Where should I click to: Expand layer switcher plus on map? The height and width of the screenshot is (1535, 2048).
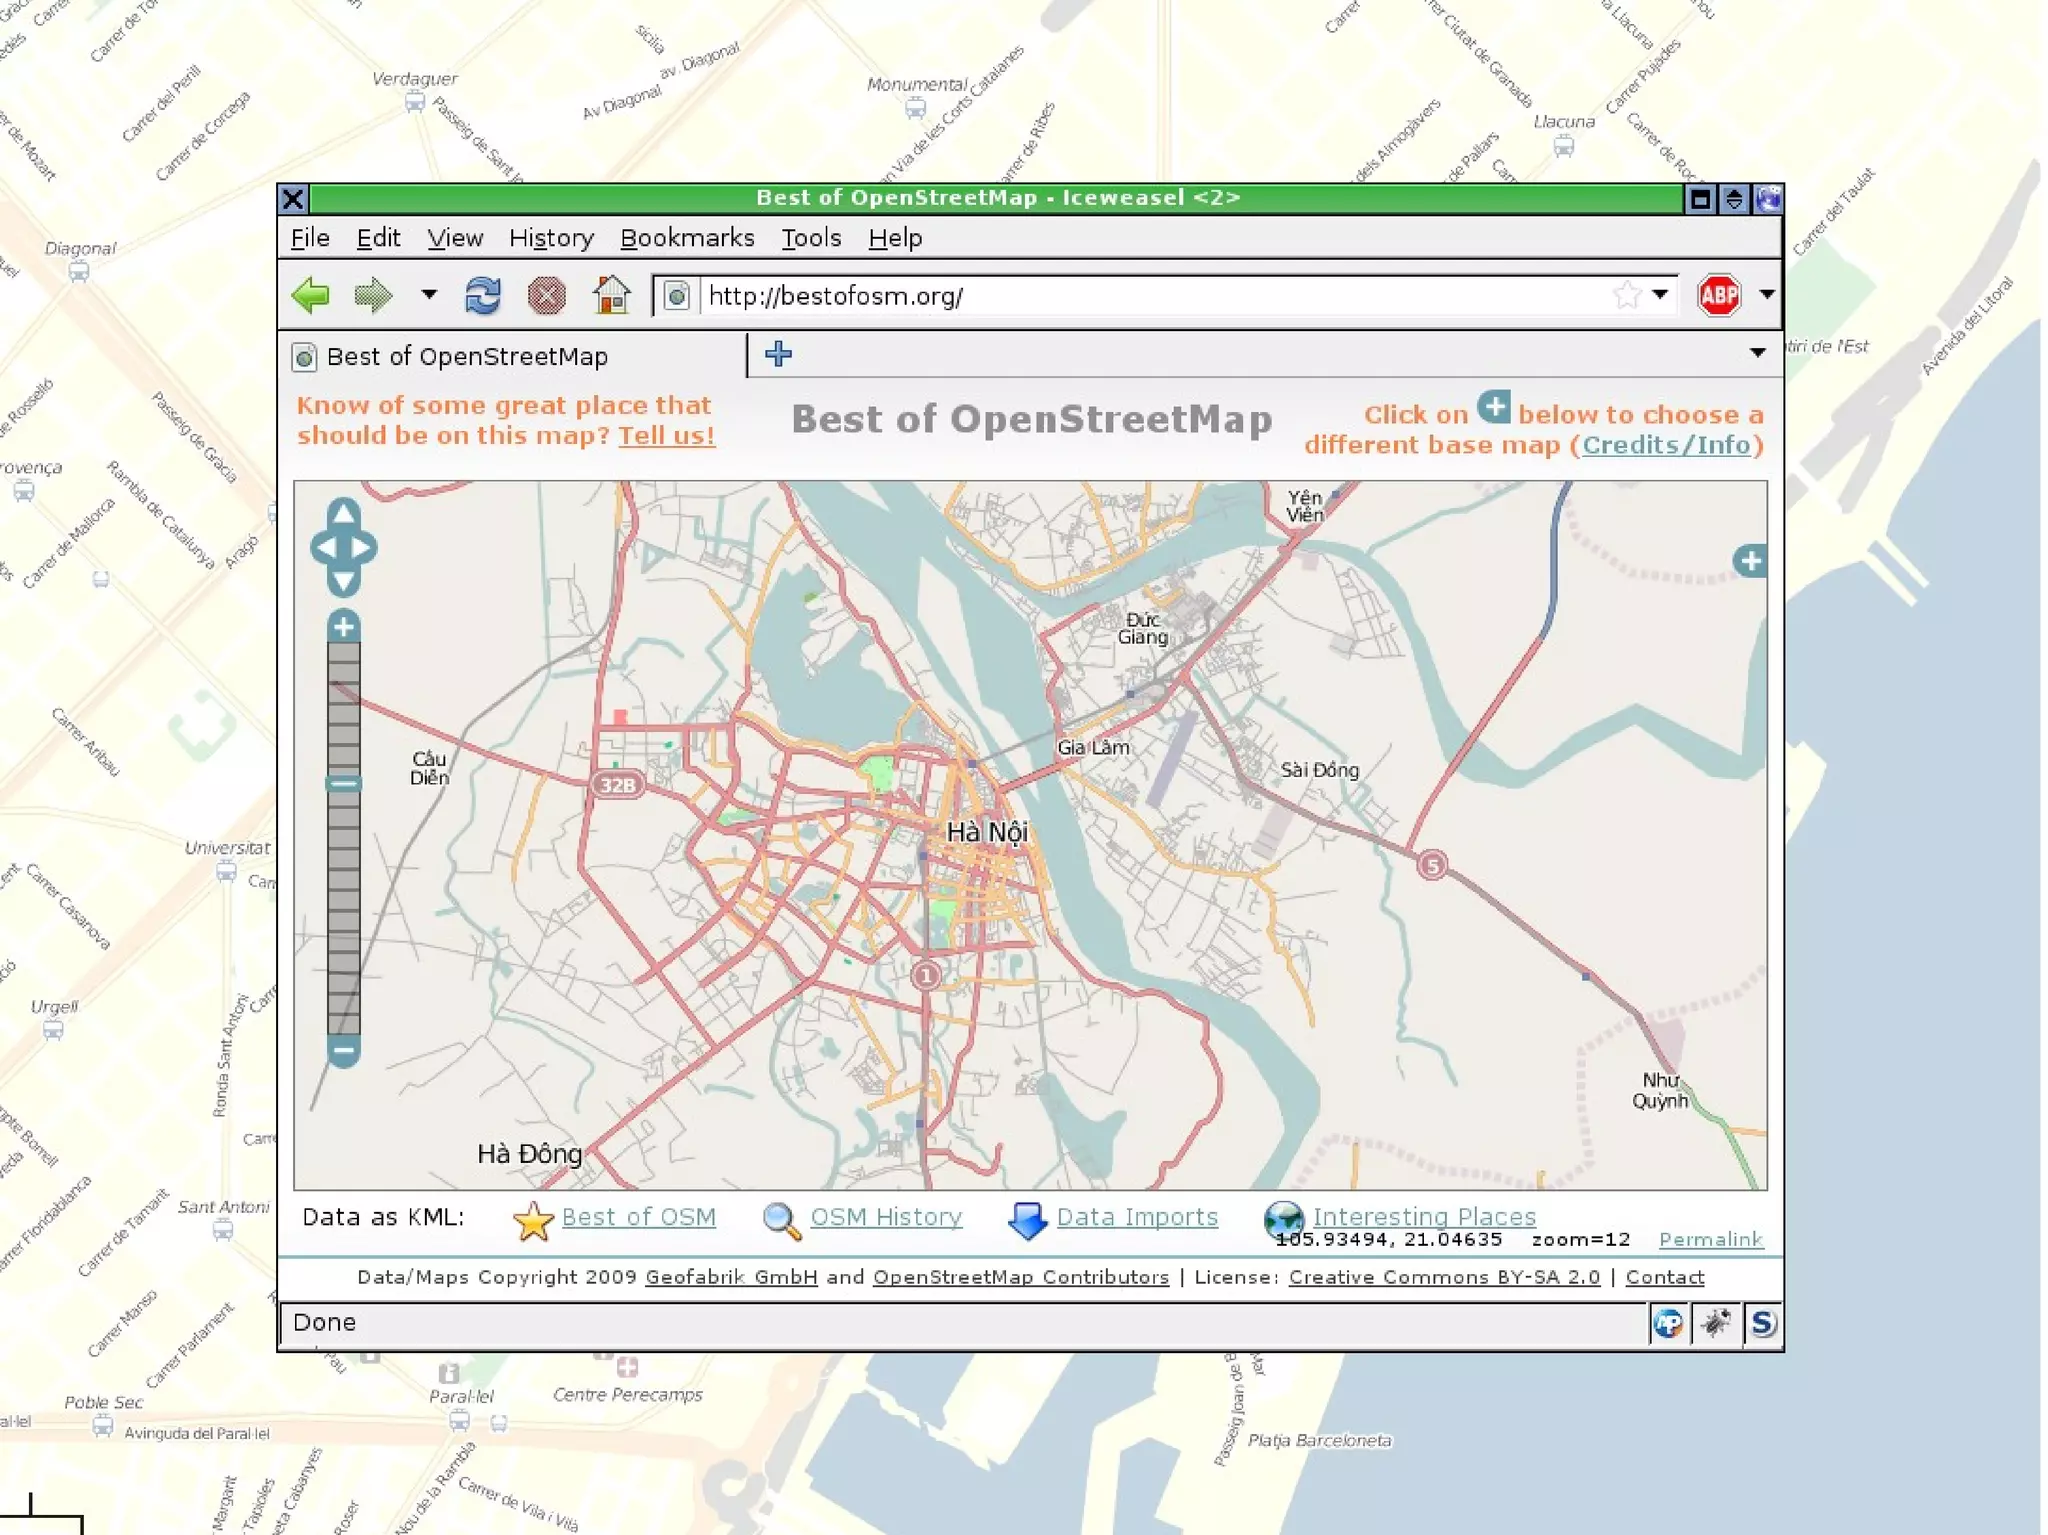[x=1749, y=561]
